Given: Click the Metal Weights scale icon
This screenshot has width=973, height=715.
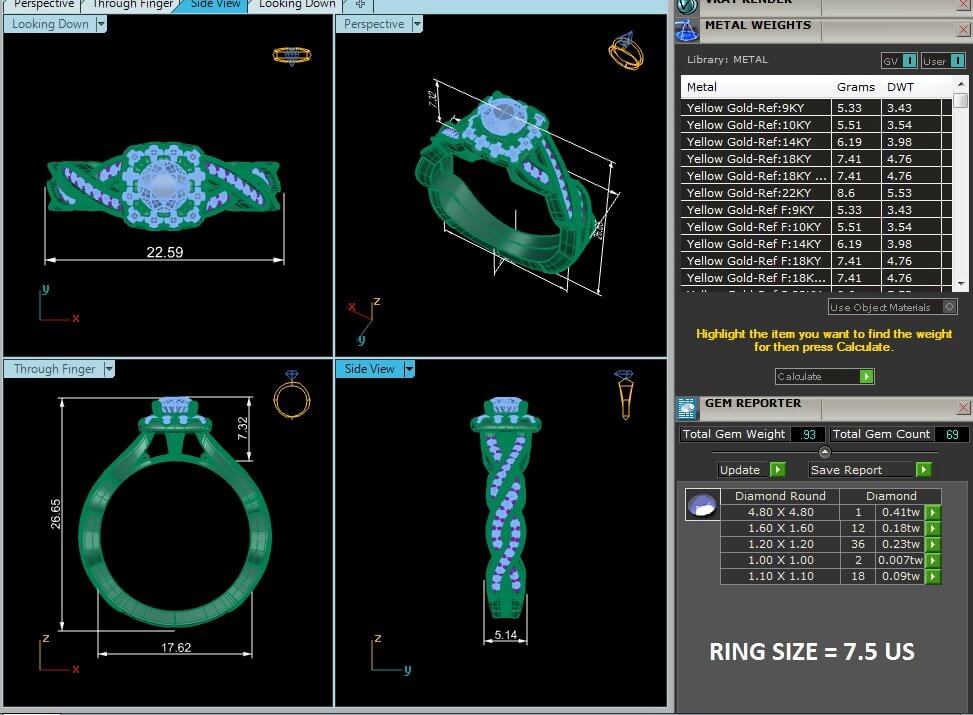Looking at the screenshot, I should pos(686,30).
